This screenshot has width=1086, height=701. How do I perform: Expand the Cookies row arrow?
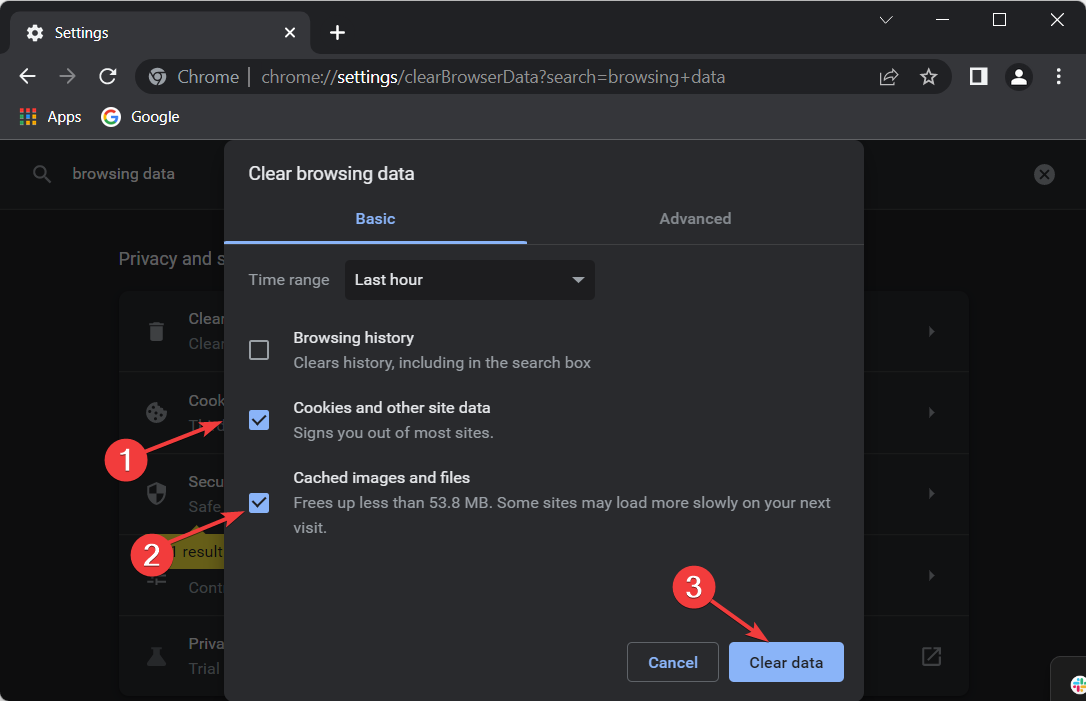[932, 412]
